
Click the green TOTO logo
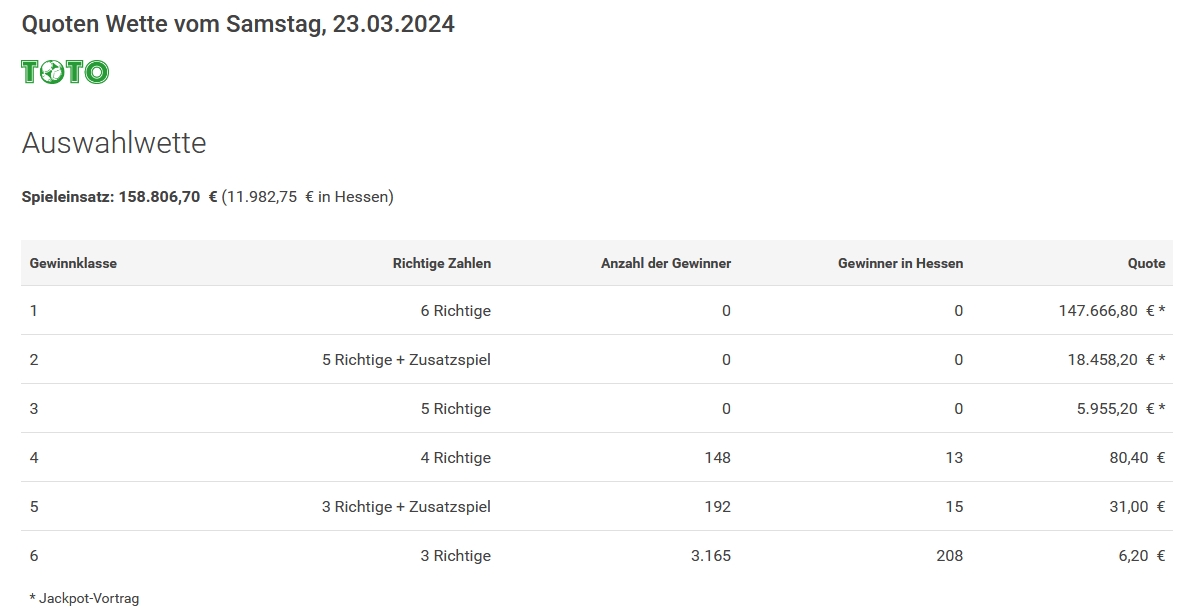[65, 72]
